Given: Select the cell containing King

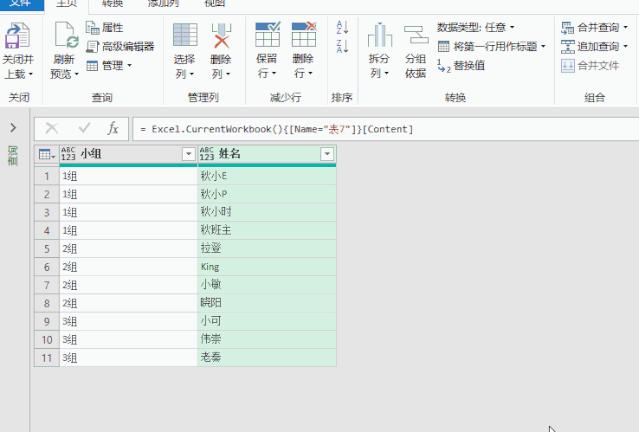Looking at the screenshot, I should tap(267, 267).
